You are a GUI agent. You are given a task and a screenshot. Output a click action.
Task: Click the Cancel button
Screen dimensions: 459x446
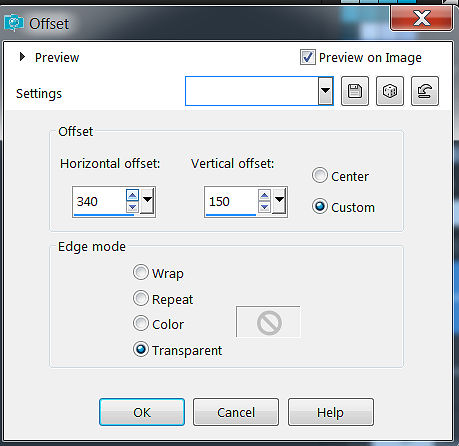[236, 412]
